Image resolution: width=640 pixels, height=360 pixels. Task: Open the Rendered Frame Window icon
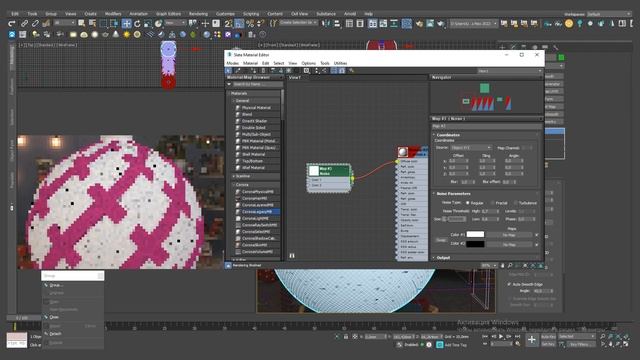(x=430, y=24)
